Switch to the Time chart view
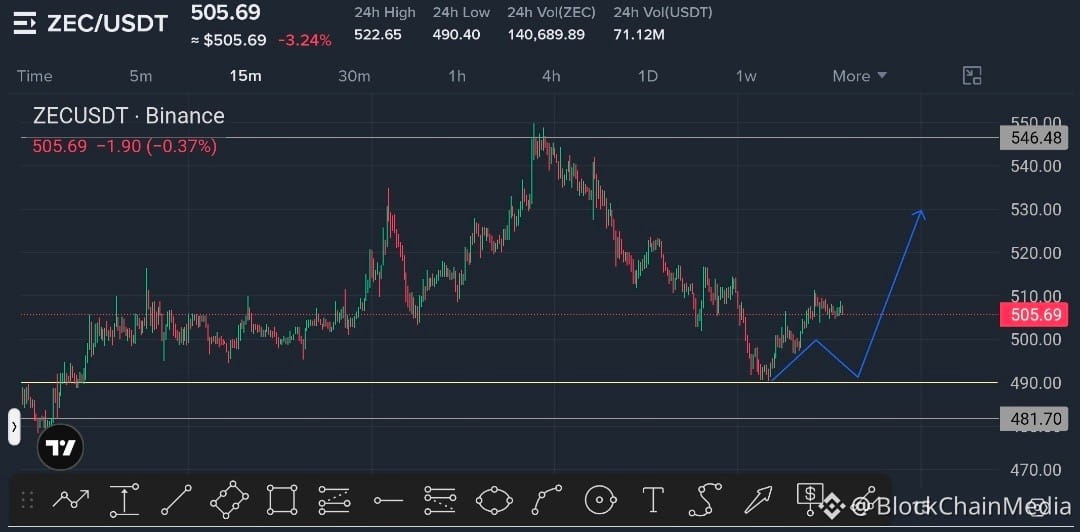Image resolution: width=1080 pixels, height=532 pixels. click(x=34, y=76)
